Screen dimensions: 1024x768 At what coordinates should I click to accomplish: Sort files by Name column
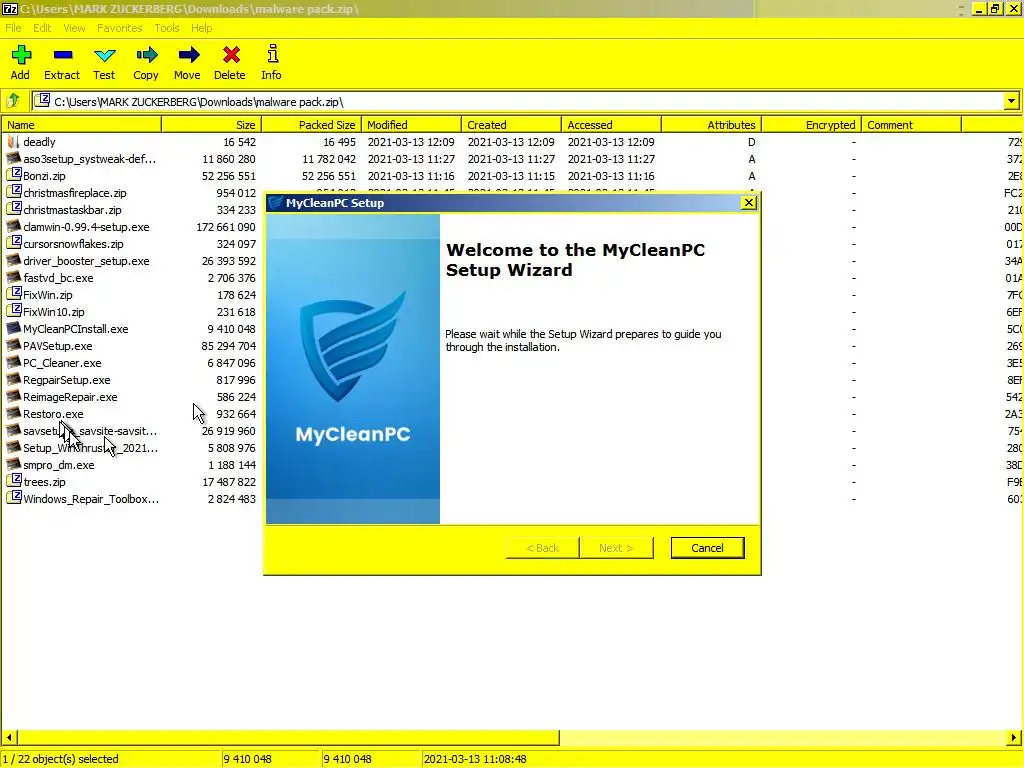tap(81, 125)
